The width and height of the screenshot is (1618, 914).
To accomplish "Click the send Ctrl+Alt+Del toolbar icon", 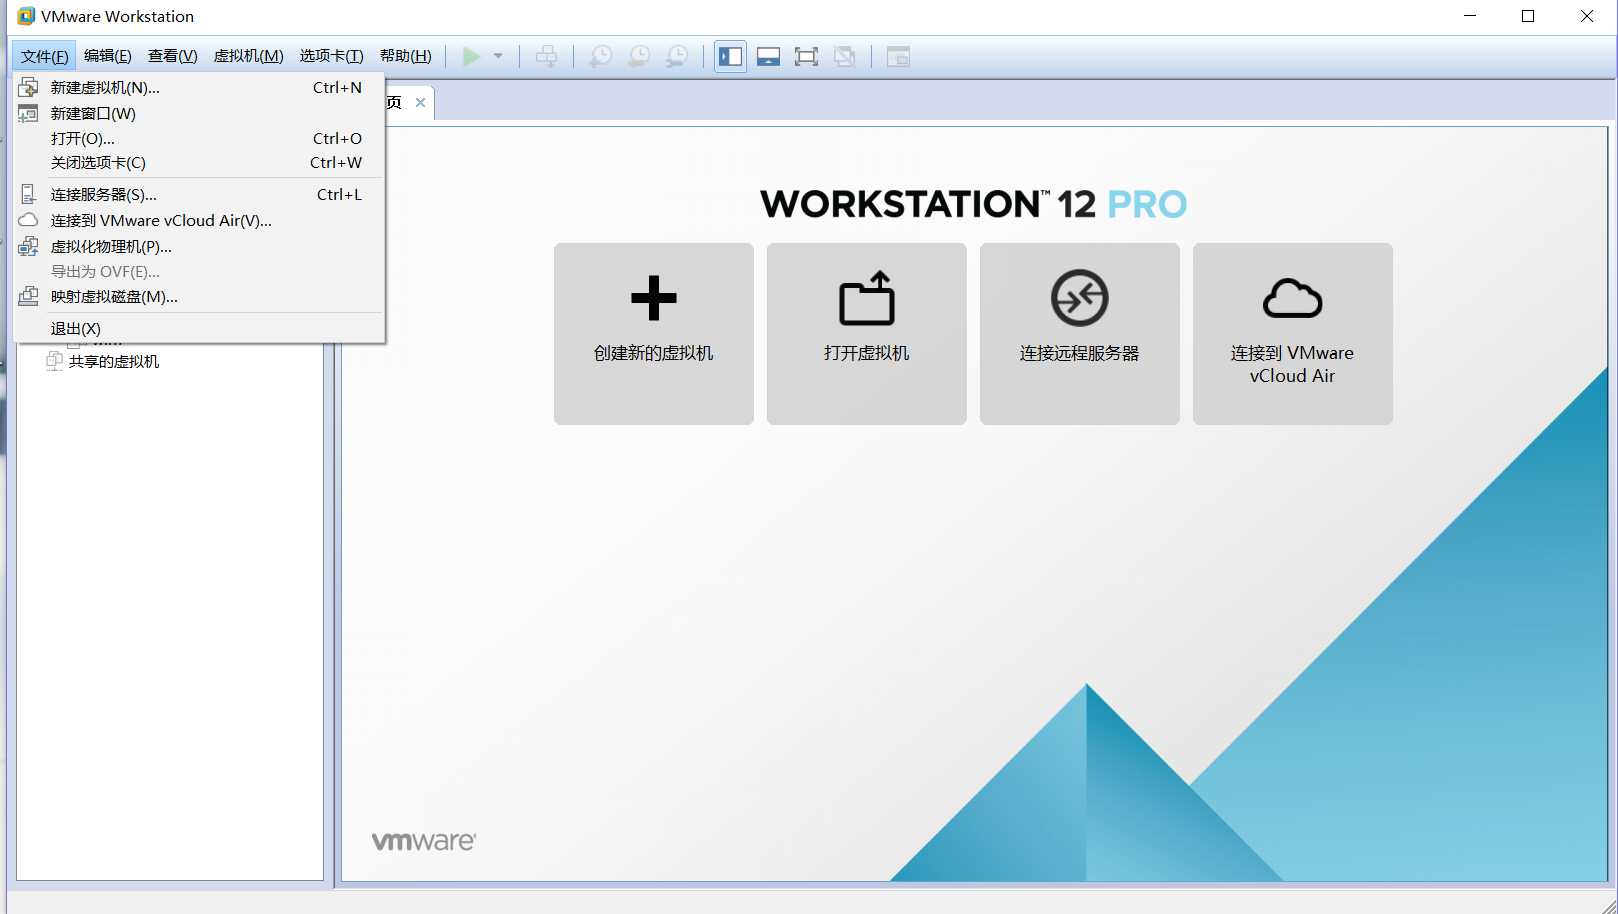I will click(x=546, y=57).
